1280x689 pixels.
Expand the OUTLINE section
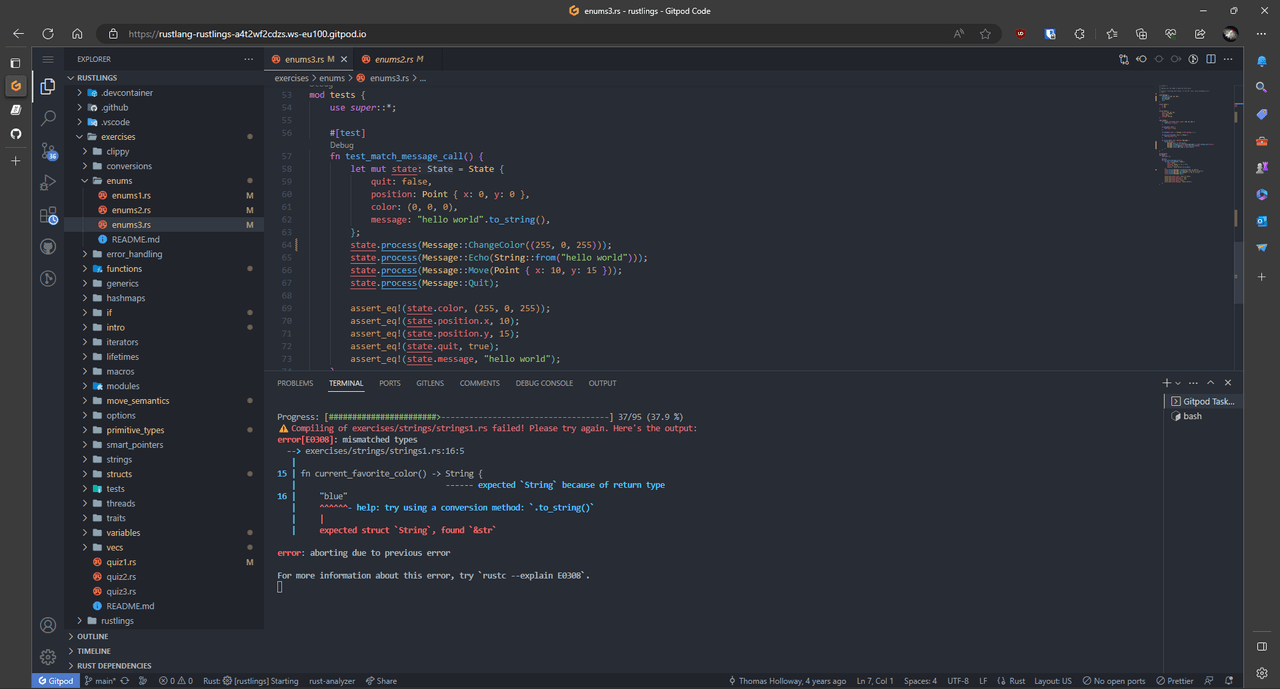[x=92, y=636]
